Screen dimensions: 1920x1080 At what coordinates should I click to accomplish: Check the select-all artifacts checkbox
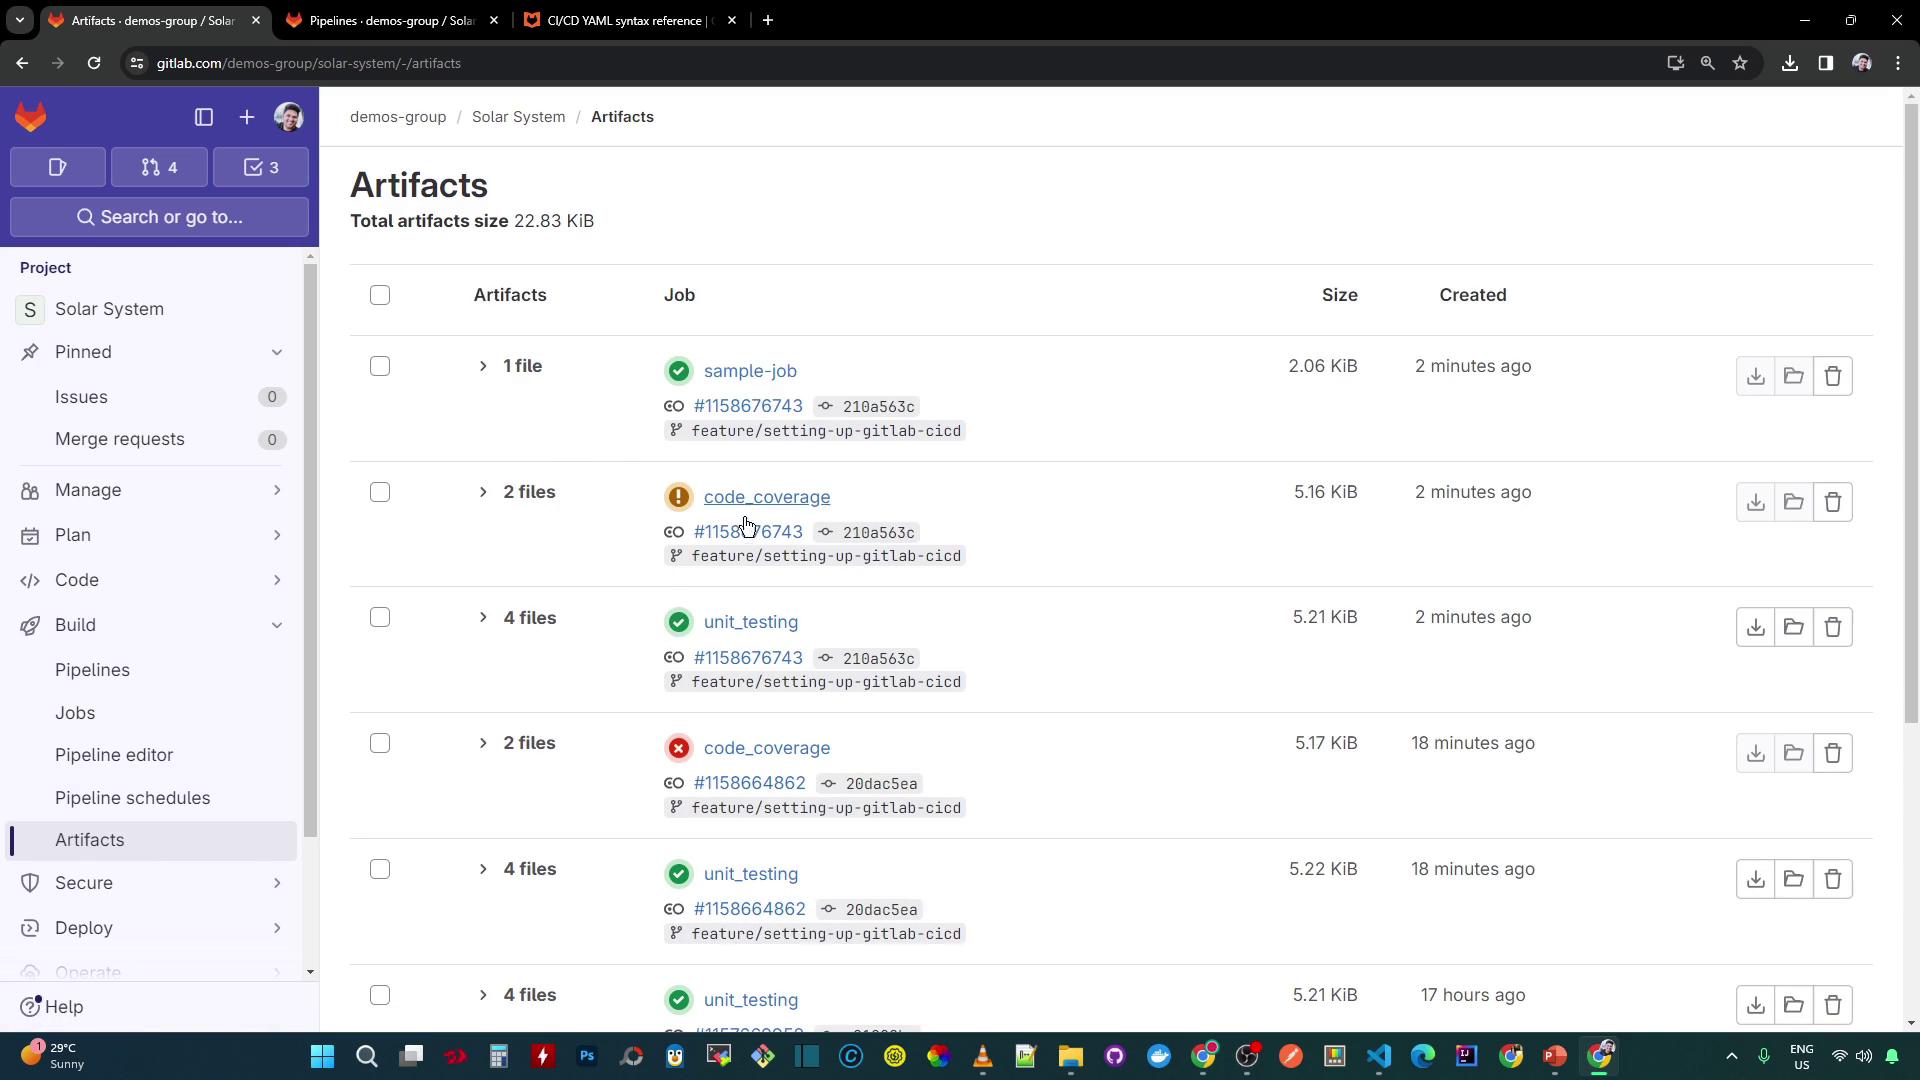tap(380, 295)
